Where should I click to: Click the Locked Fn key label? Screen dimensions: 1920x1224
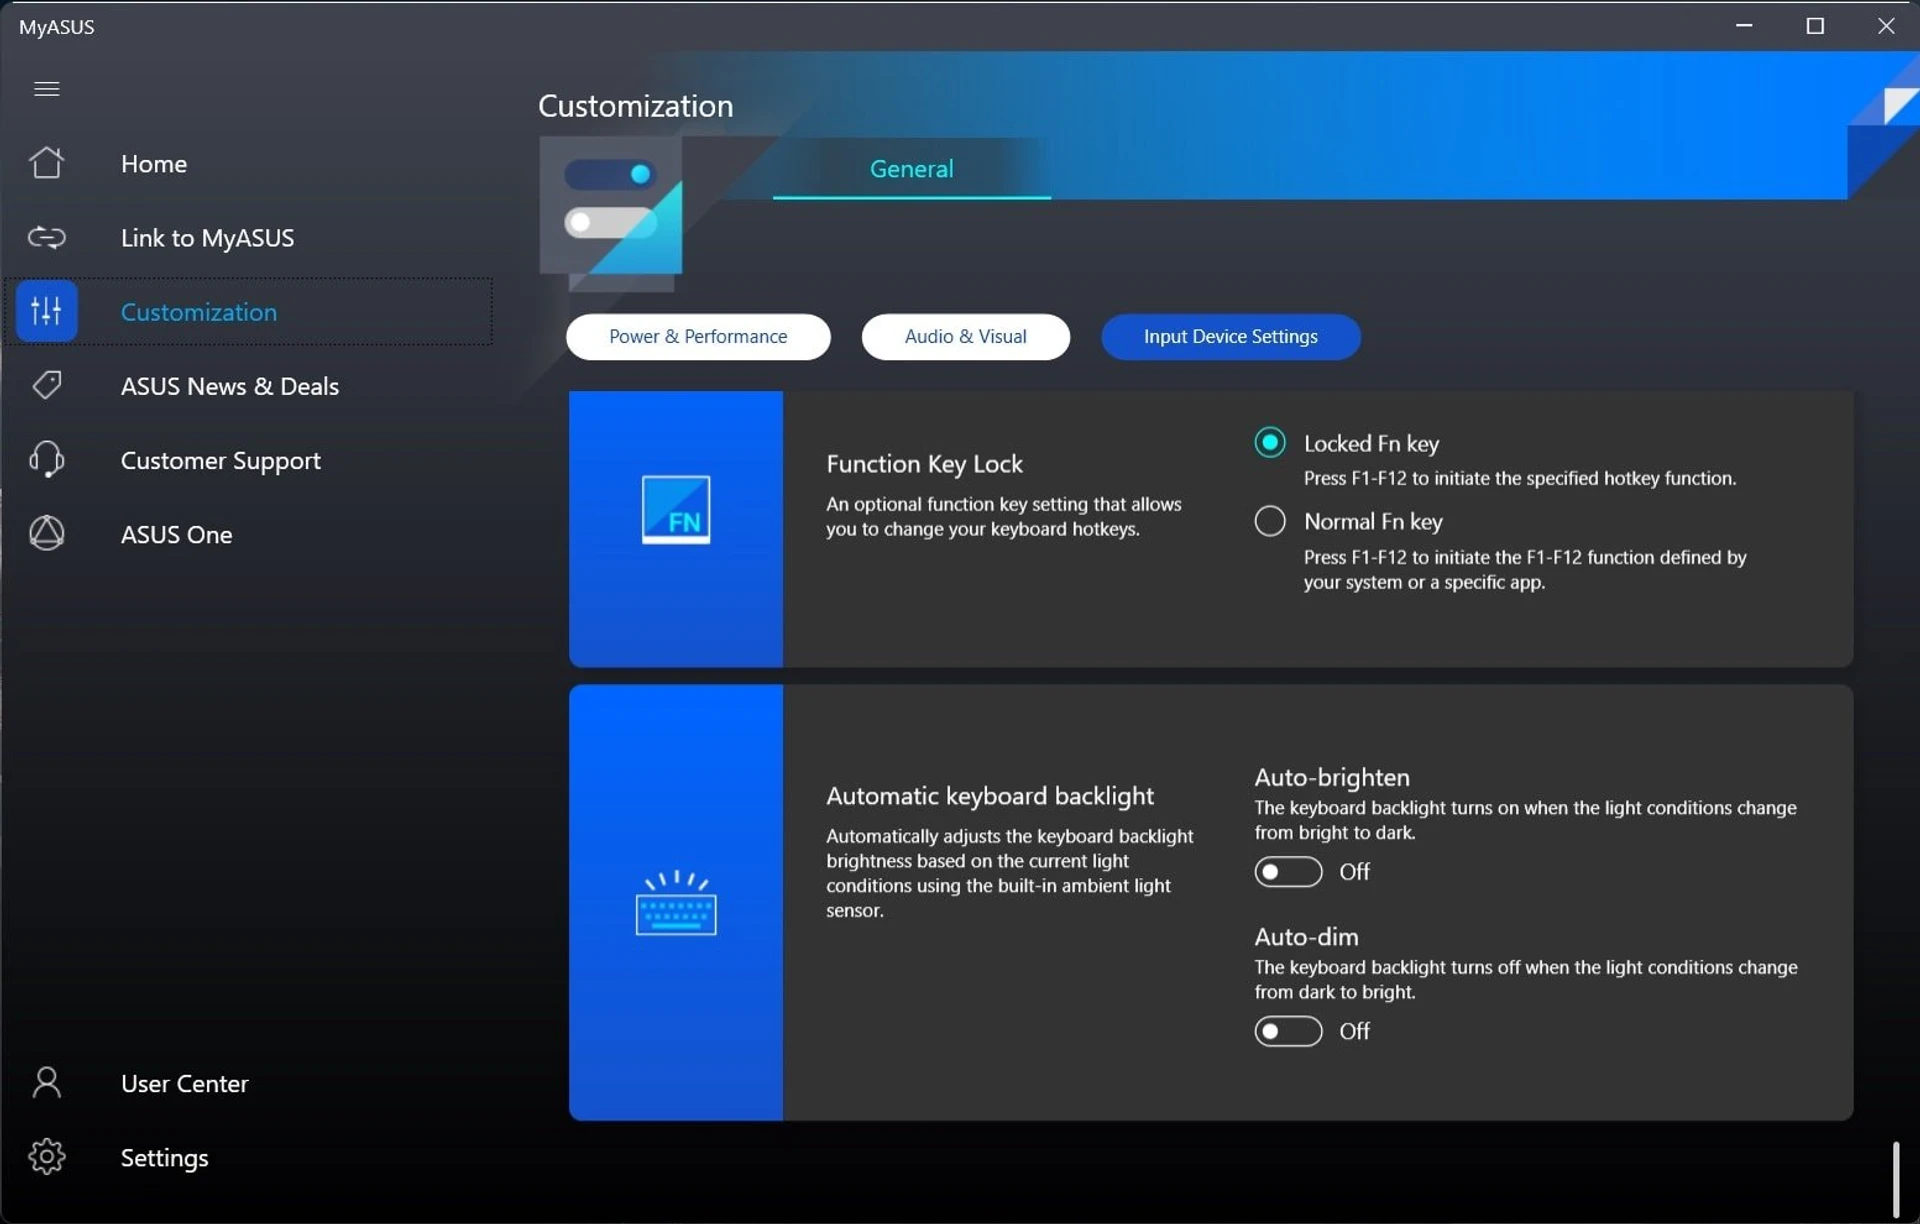tap(1371, 443)
